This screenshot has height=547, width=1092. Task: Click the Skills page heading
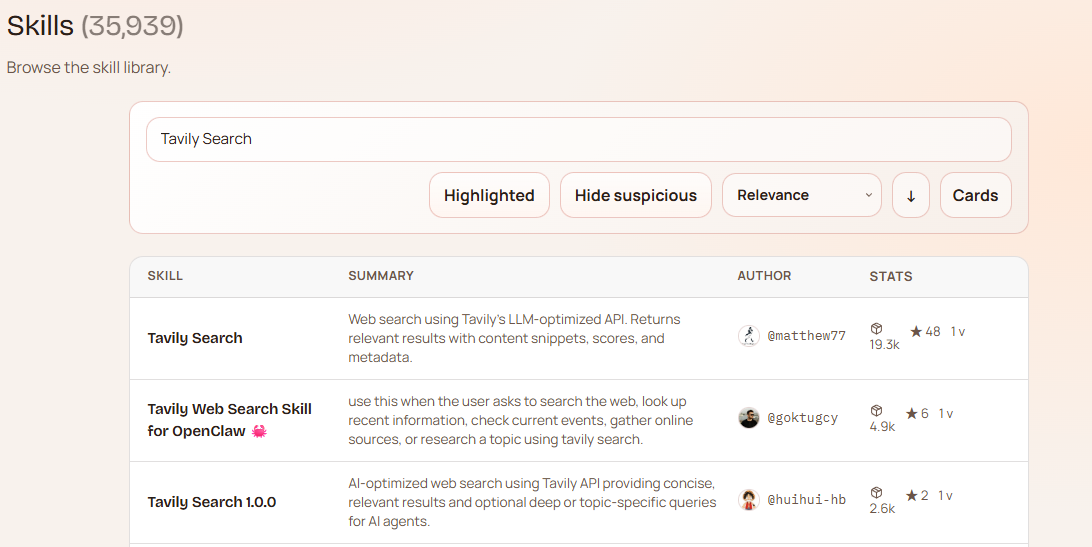[95, 26]
